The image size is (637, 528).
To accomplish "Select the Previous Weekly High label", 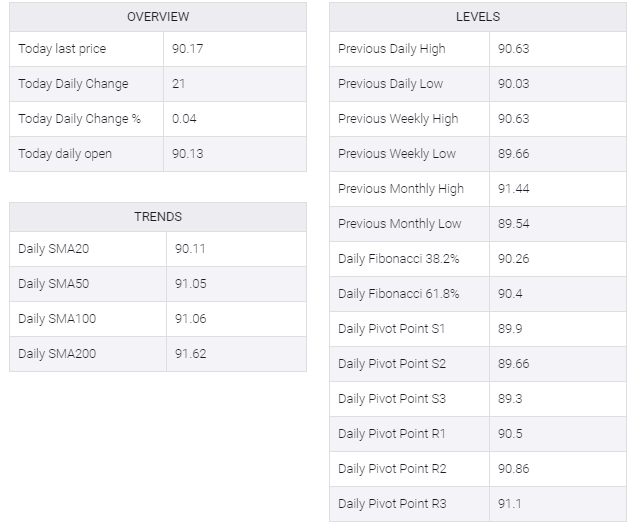I will (x=398, y=119).
